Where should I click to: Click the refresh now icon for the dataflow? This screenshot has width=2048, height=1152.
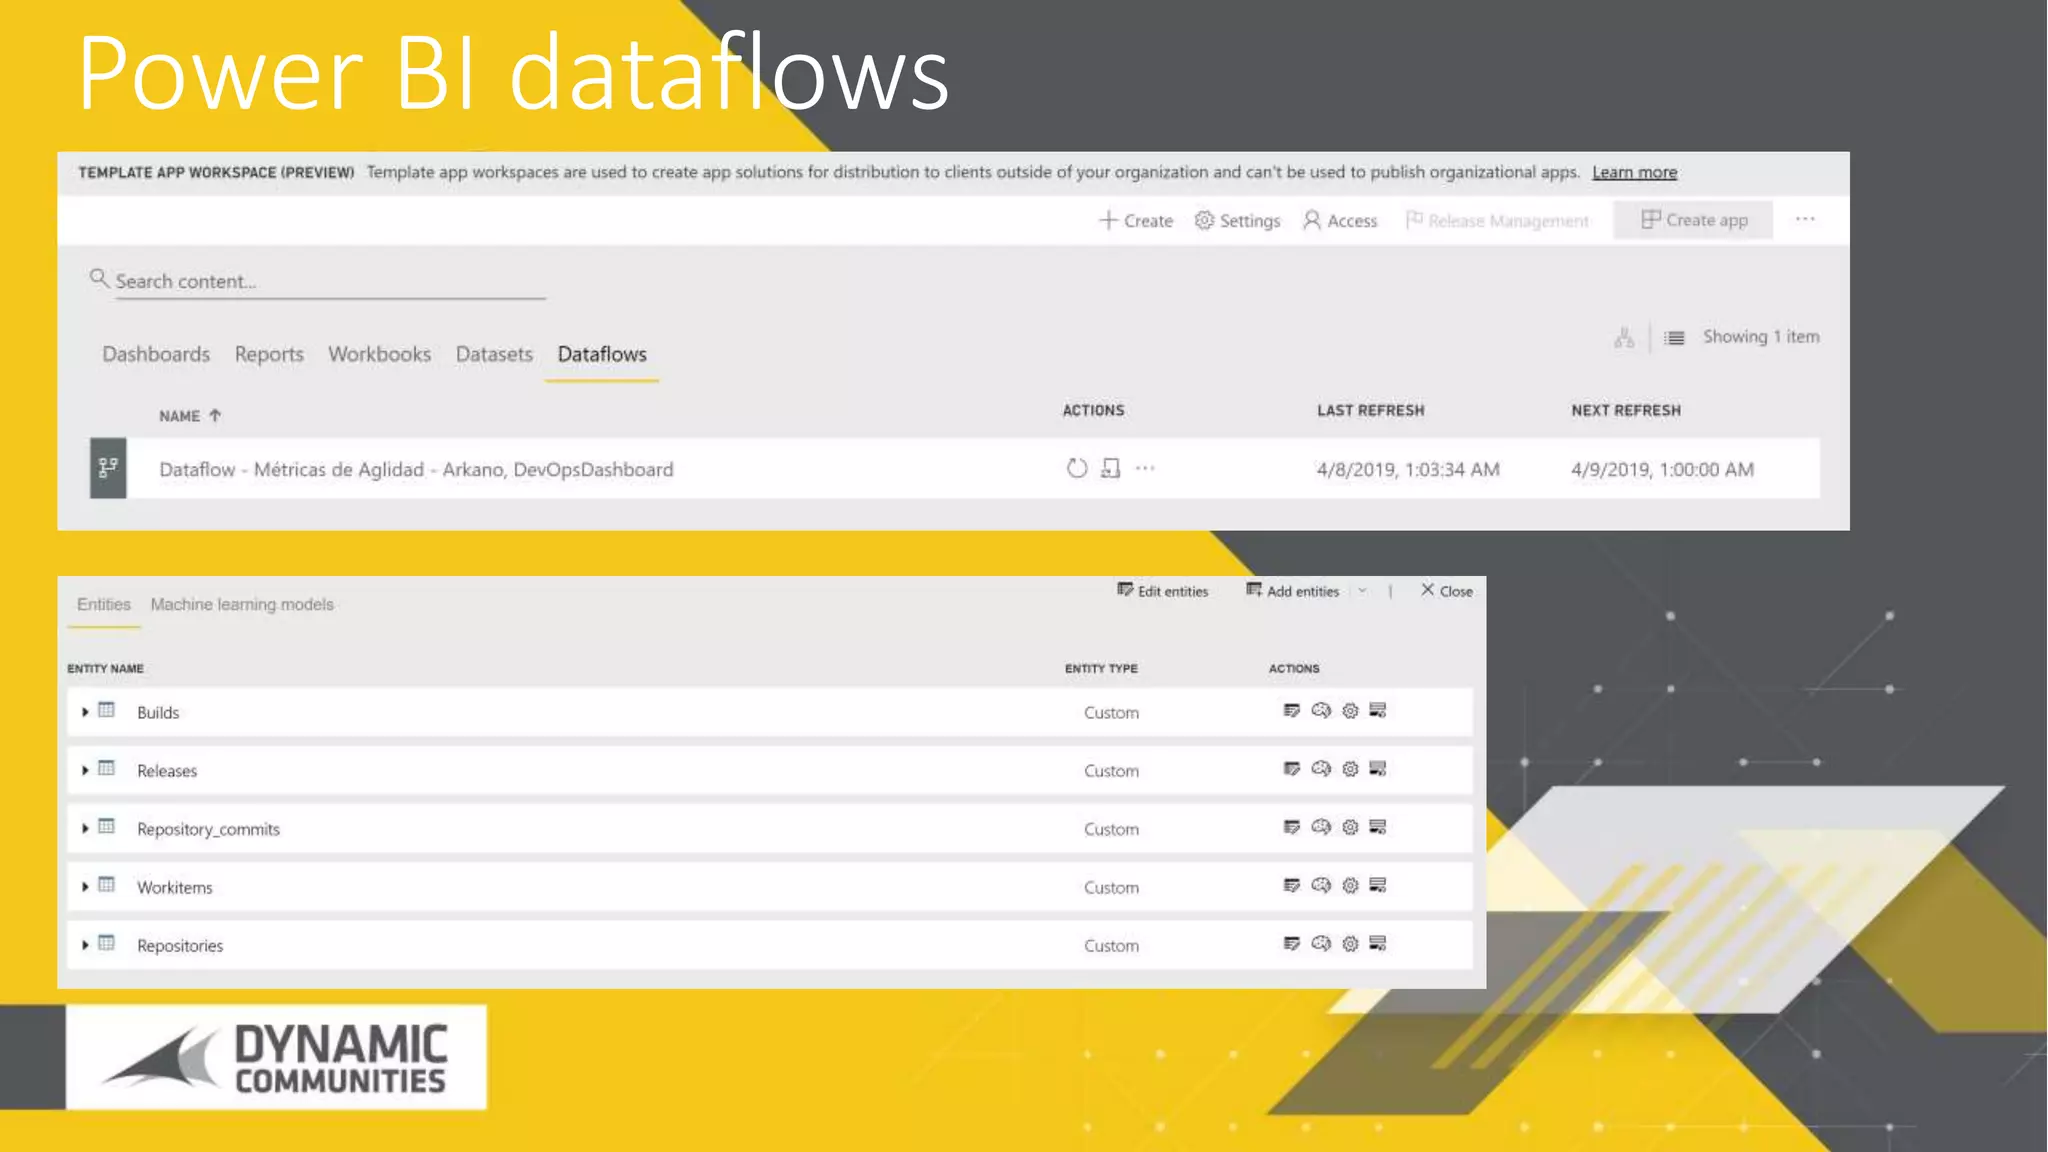pyautogui.click(x=1076, y=468)
